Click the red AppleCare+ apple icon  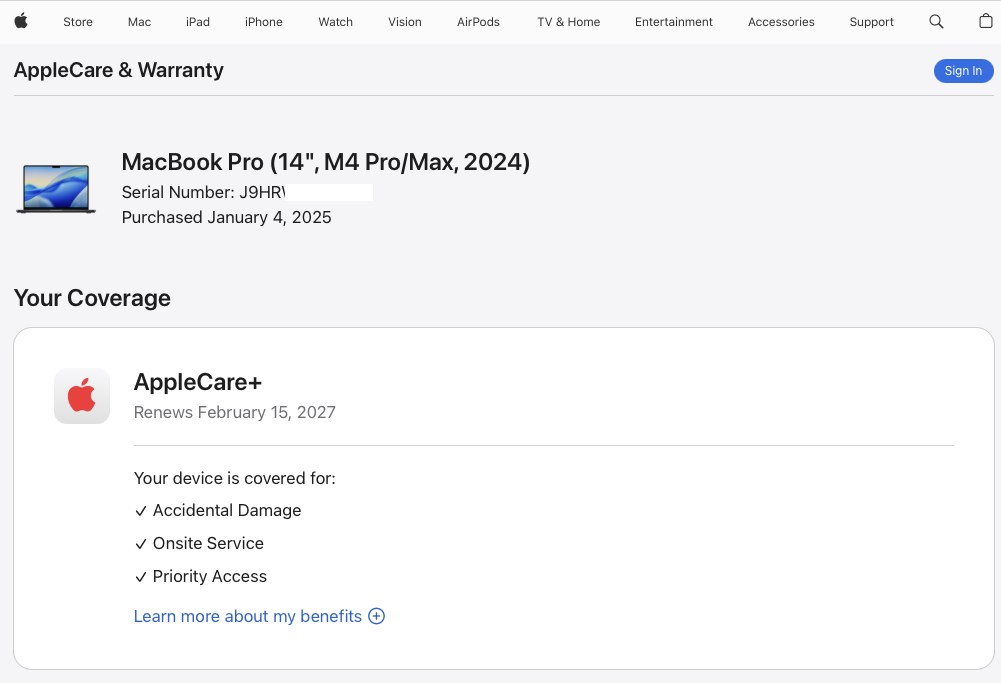(x=82, y=396)
